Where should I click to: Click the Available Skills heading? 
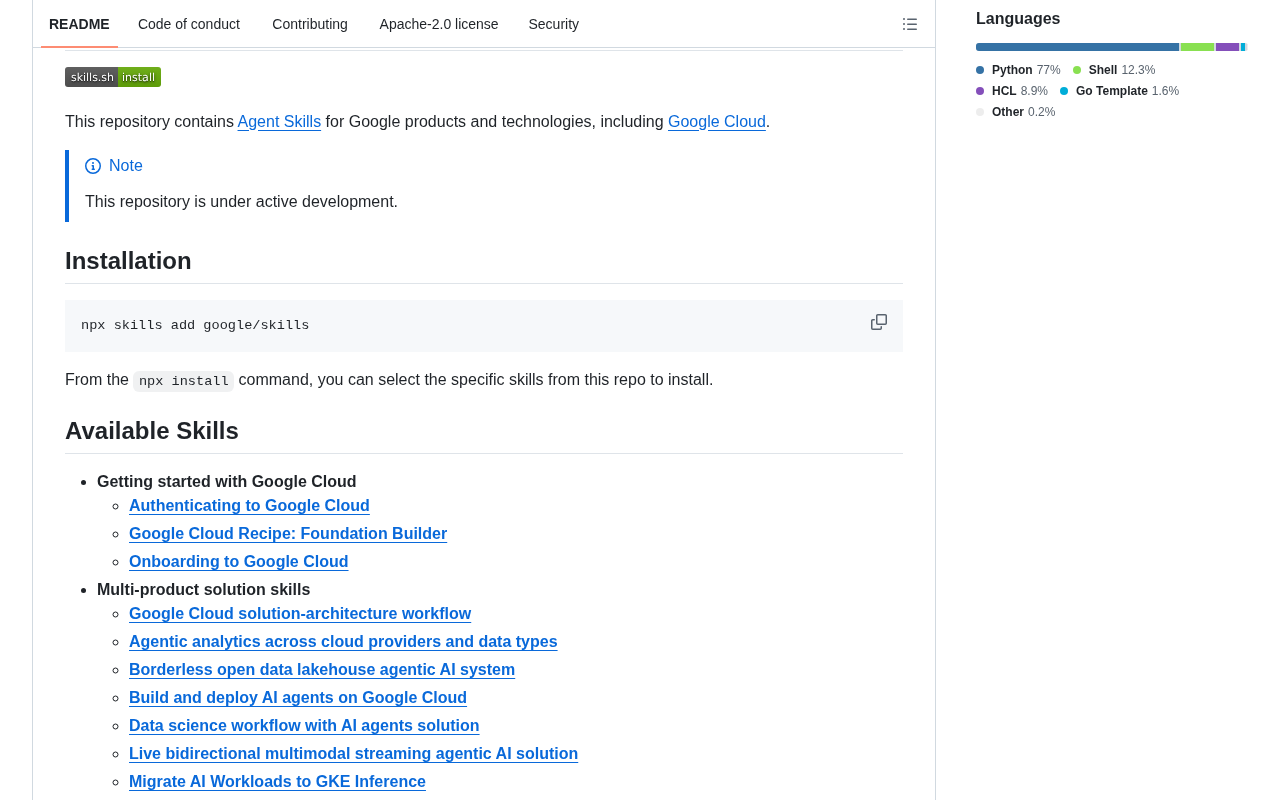[x=152, y=431]
